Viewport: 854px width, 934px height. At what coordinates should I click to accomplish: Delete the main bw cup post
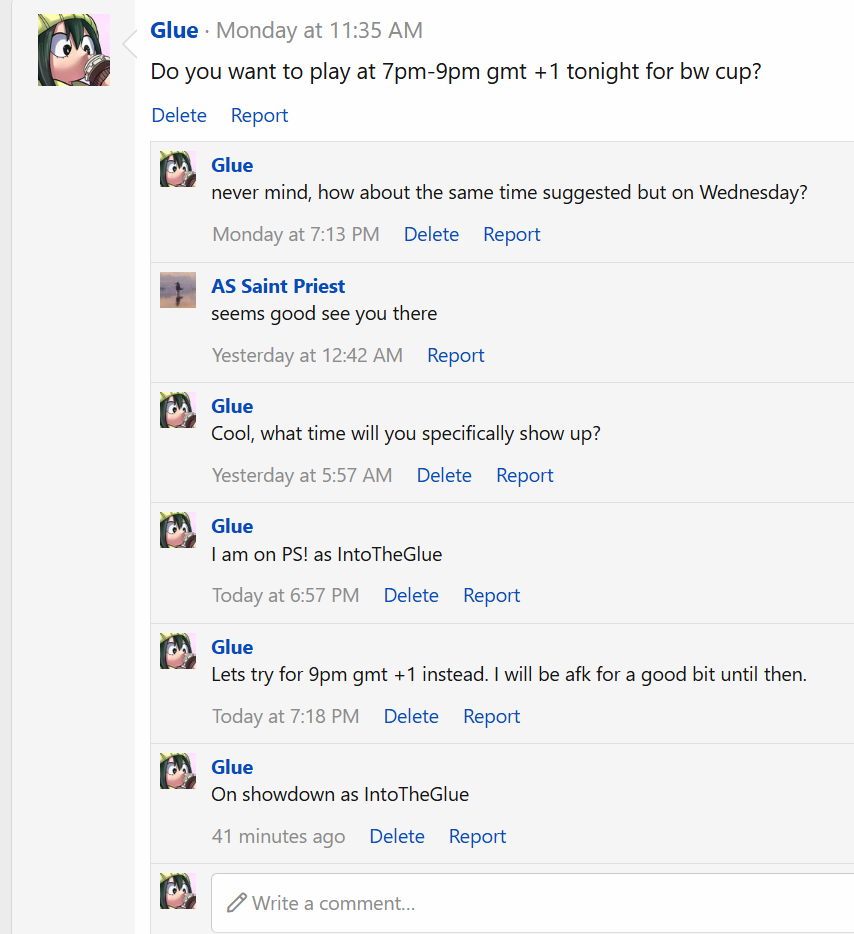(179, 115)
